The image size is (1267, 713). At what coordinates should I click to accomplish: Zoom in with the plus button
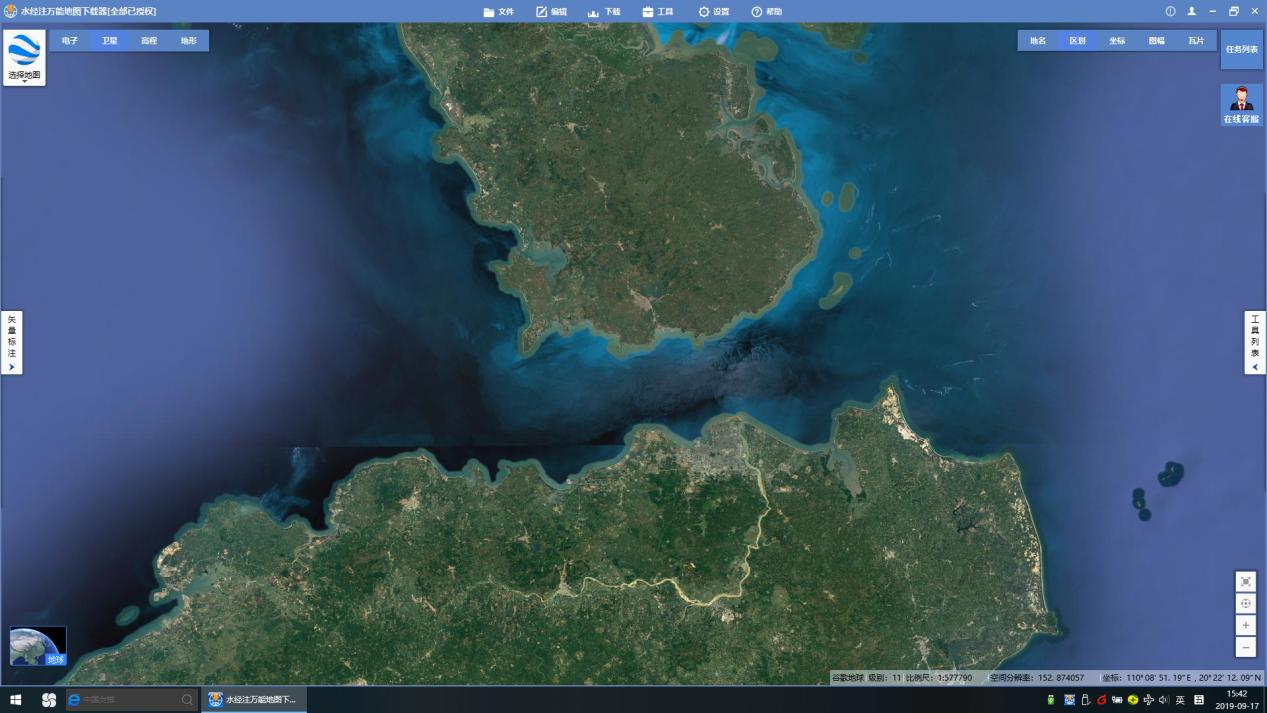pos(1245,626)
